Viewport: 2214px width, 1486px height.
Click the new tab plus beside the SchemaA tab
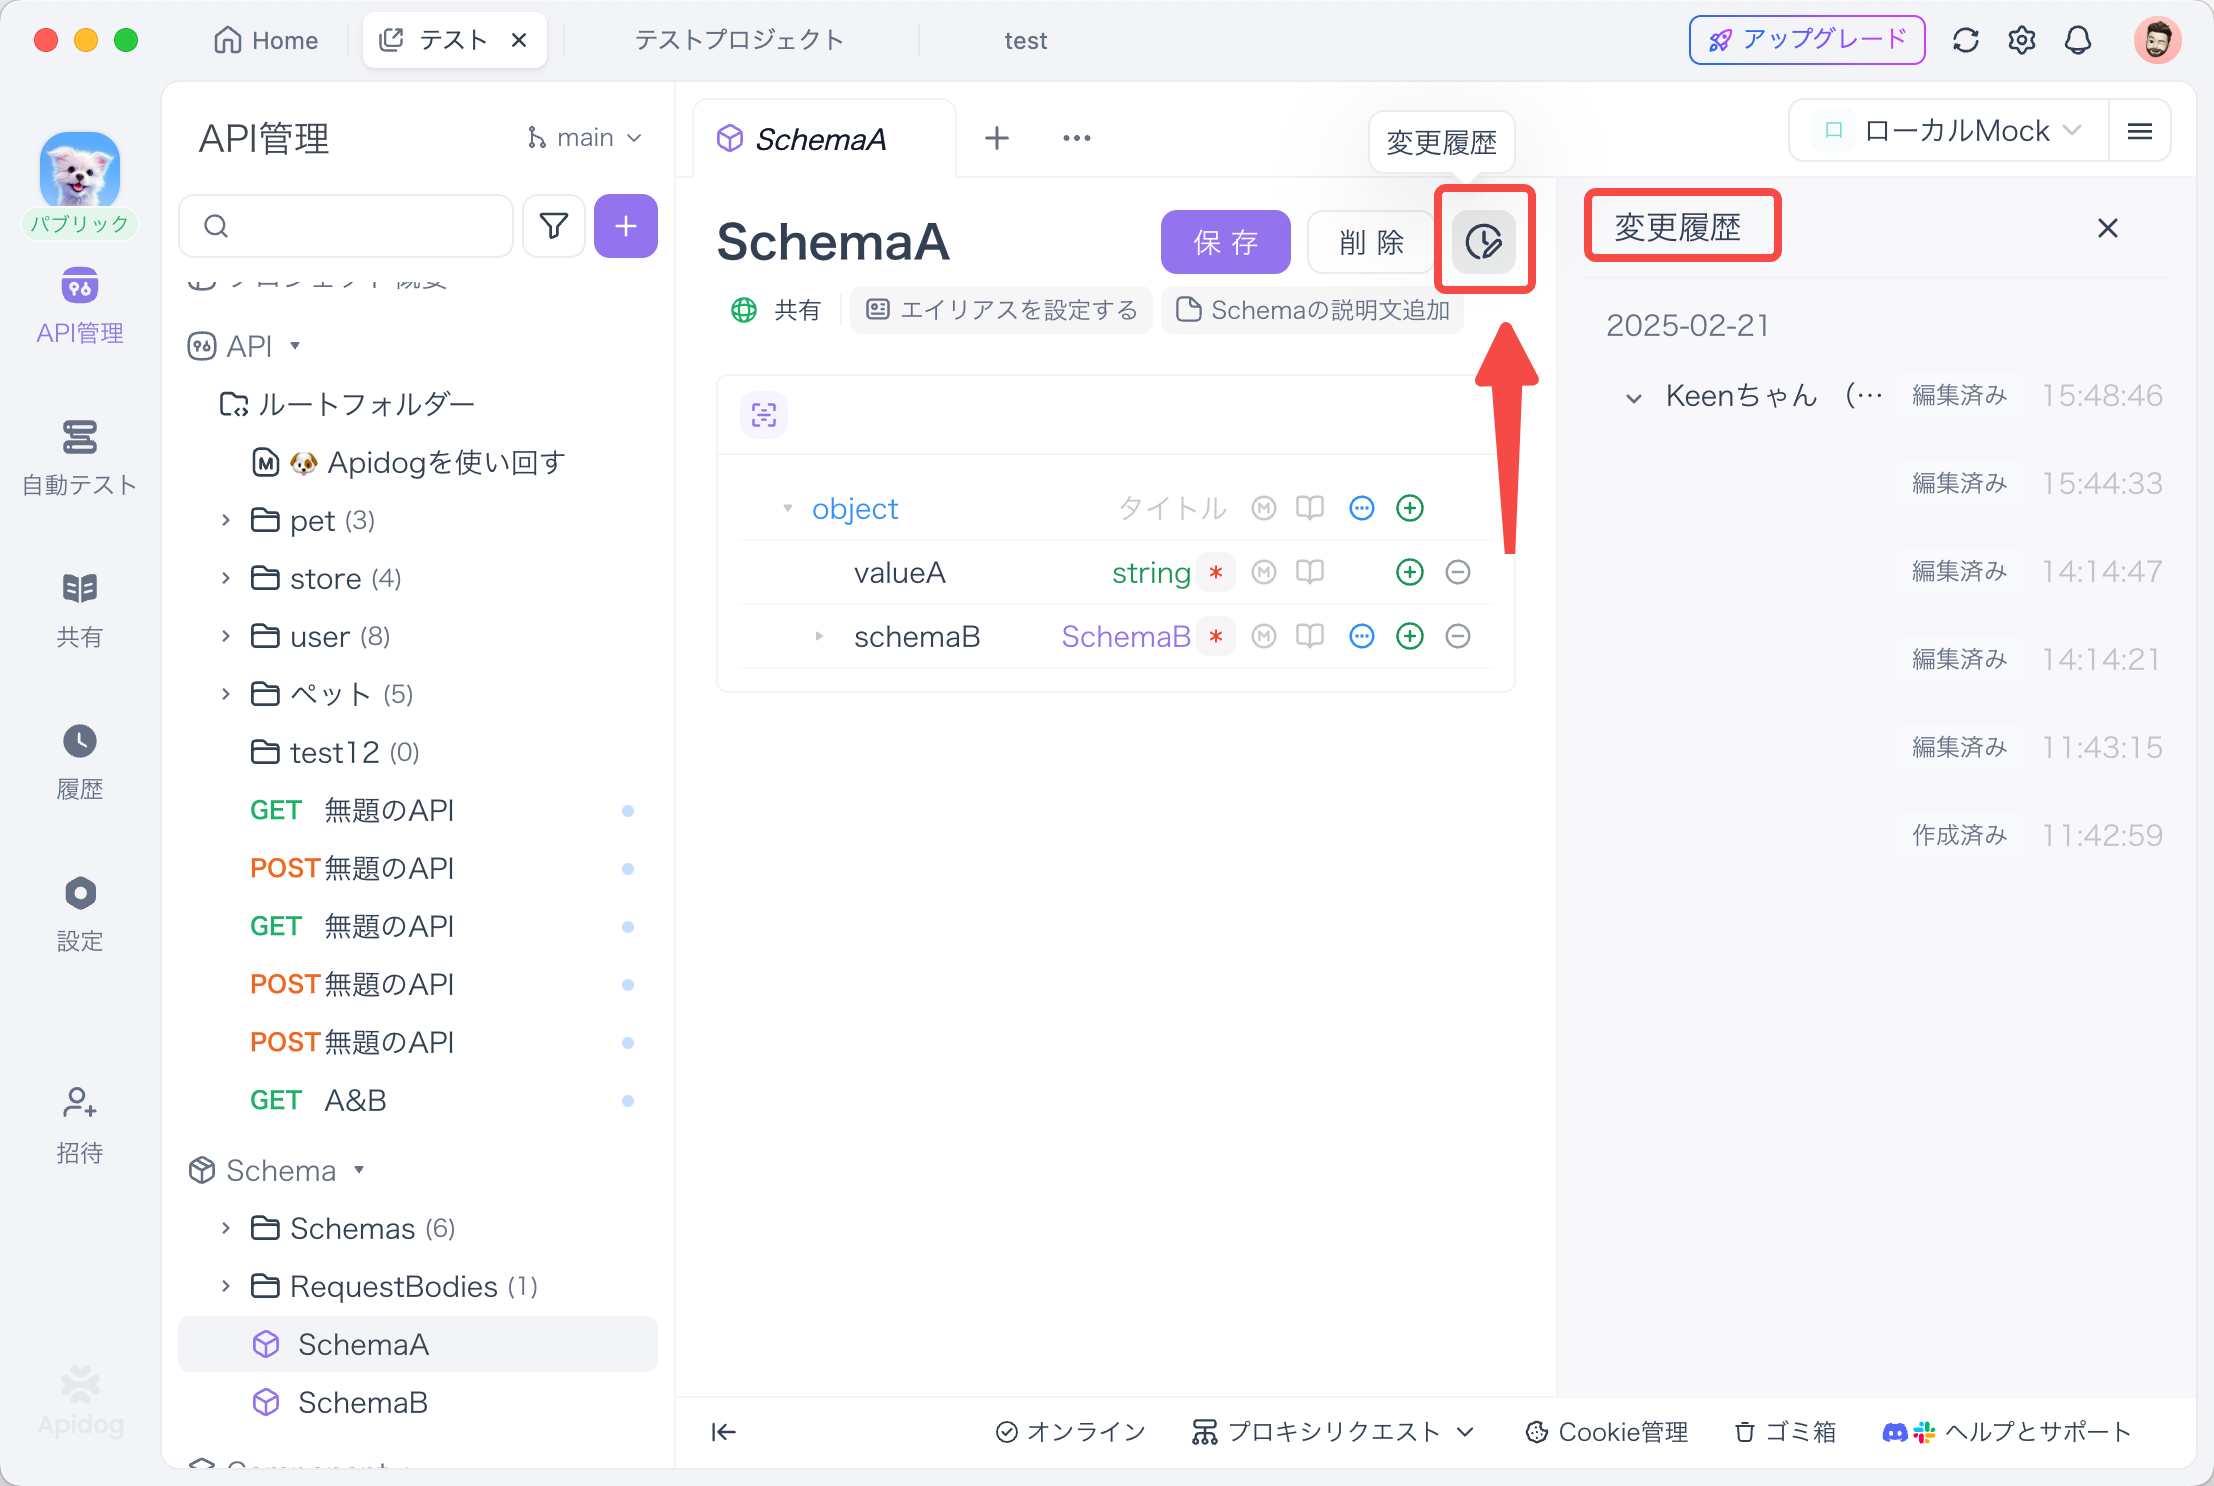996,138
